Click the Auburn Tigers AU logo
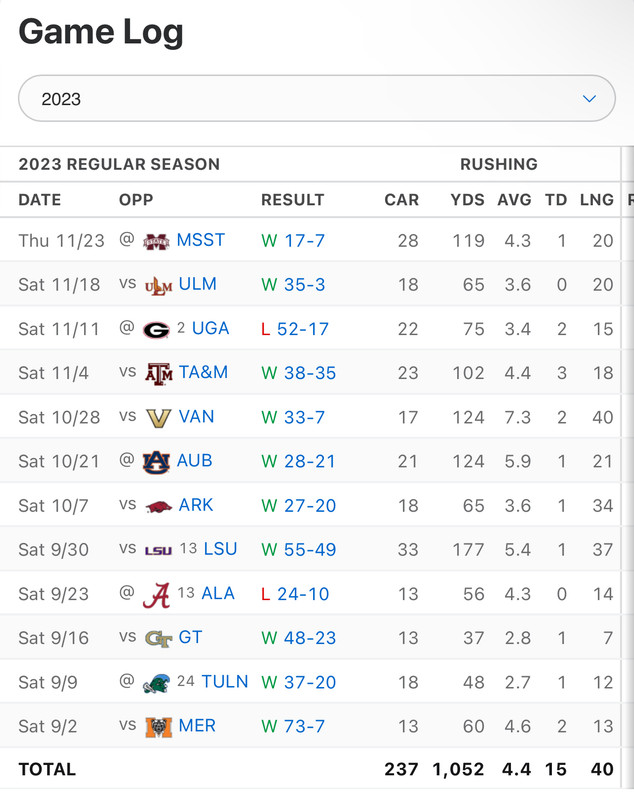Image resolution: width=634 pixels, height=800 pixels. point(156,461)
